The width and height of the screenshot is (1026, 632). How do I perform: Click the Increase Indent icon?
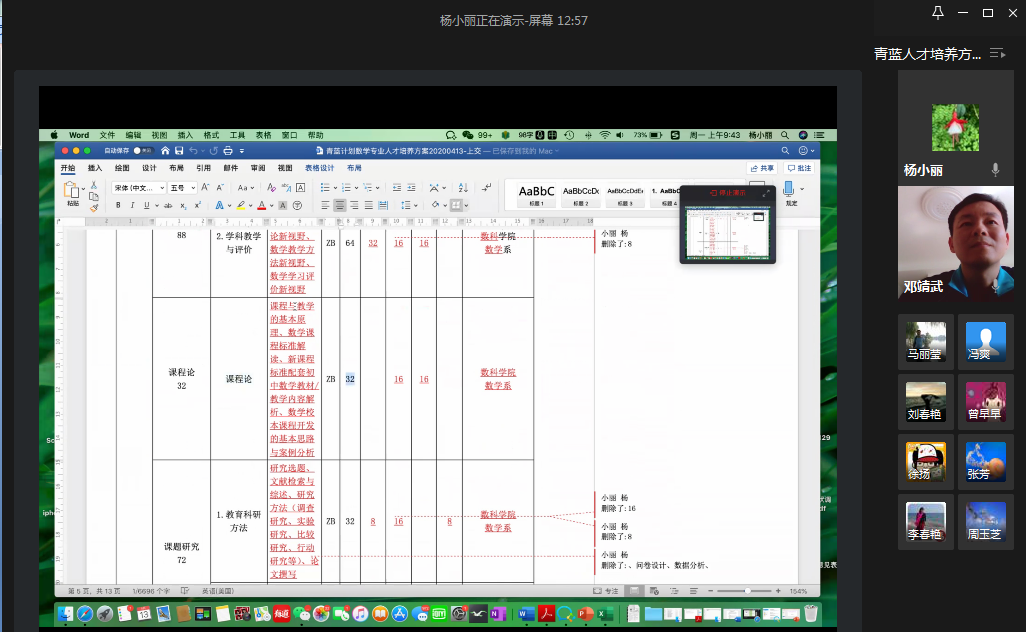tap(411, 188)
